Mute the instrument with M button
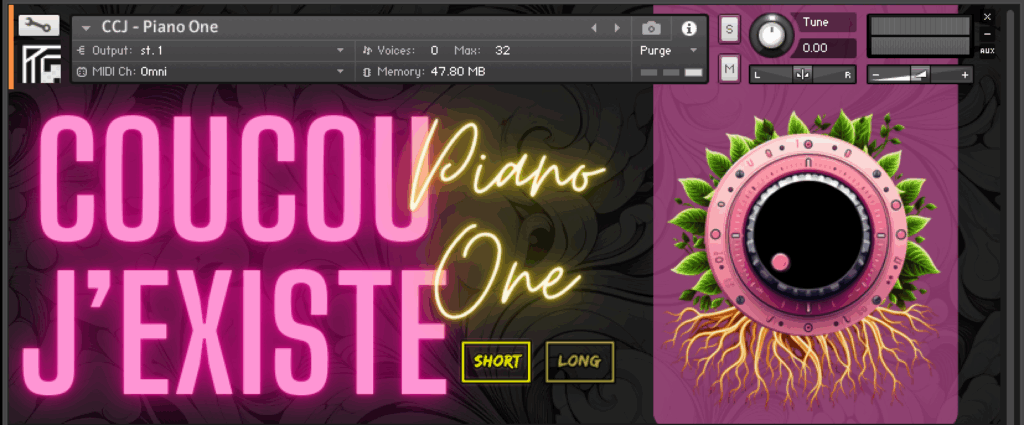The image size is (1024, 425). [x=729, y=68]
